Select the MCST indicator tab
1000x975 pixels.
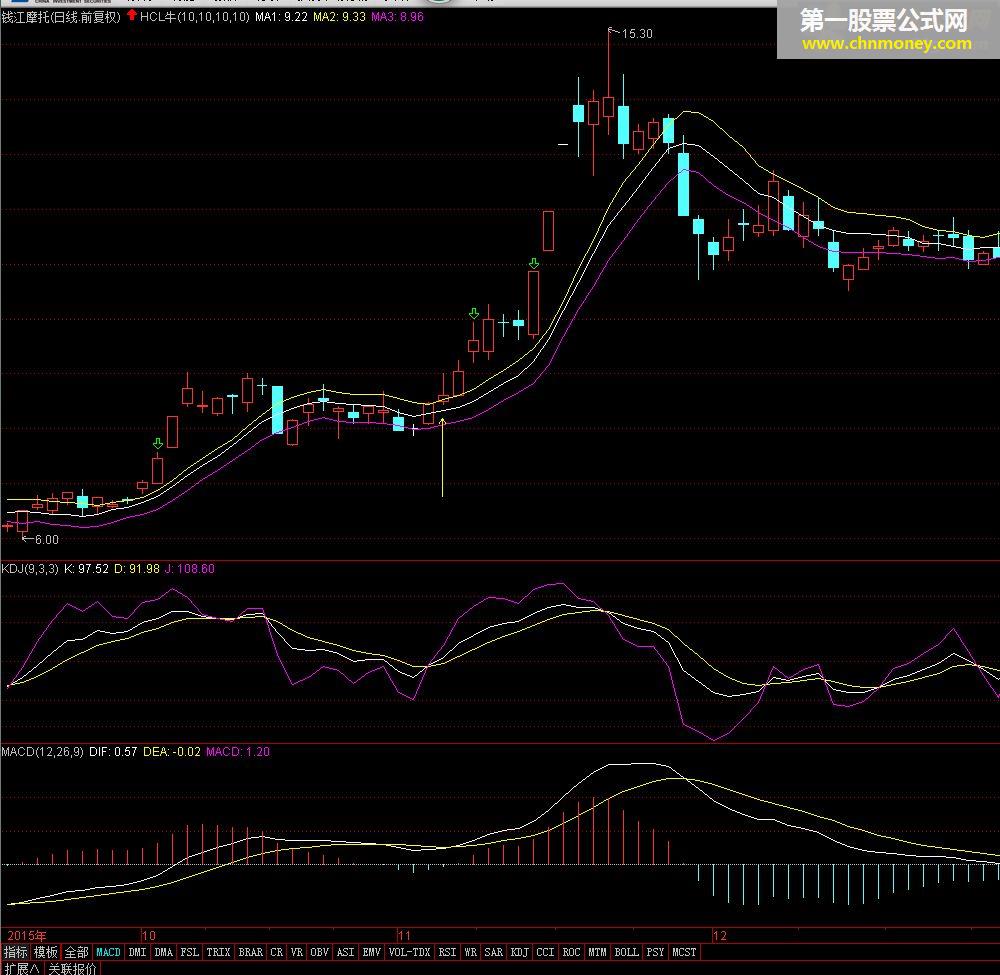coord(684,952)
